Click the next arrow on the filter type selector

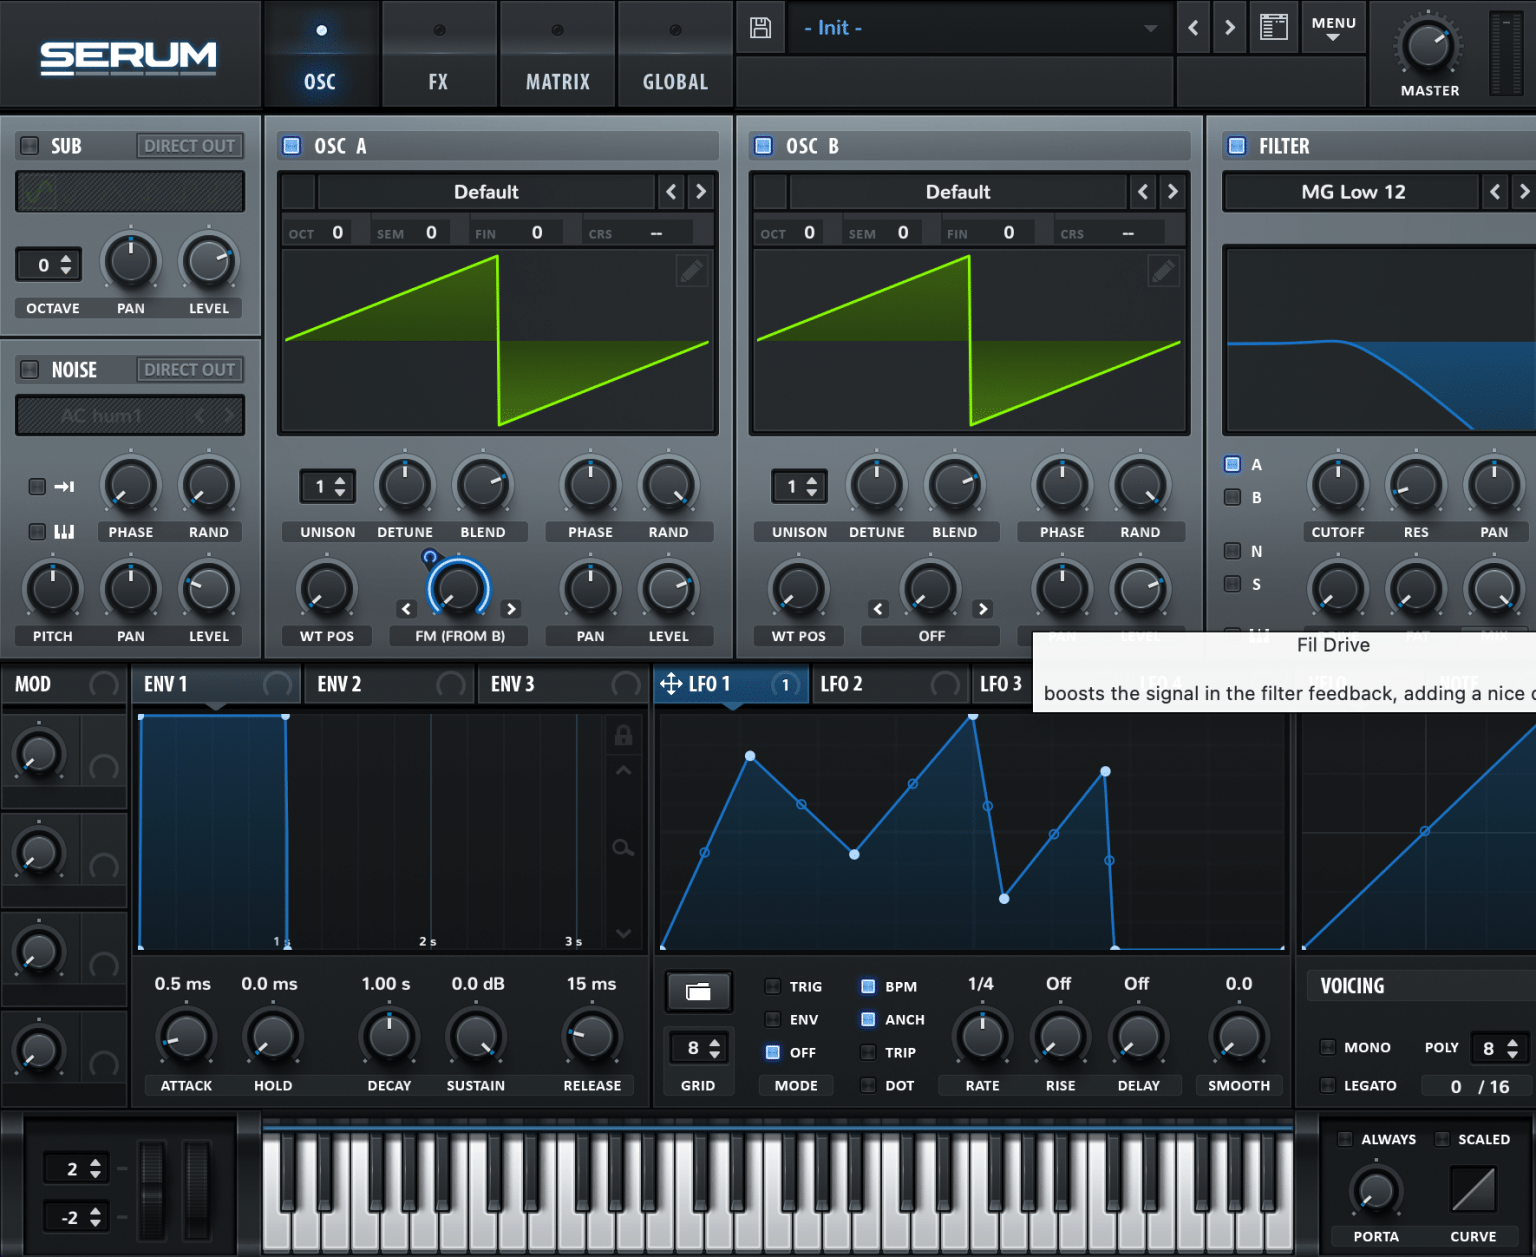1524,191
